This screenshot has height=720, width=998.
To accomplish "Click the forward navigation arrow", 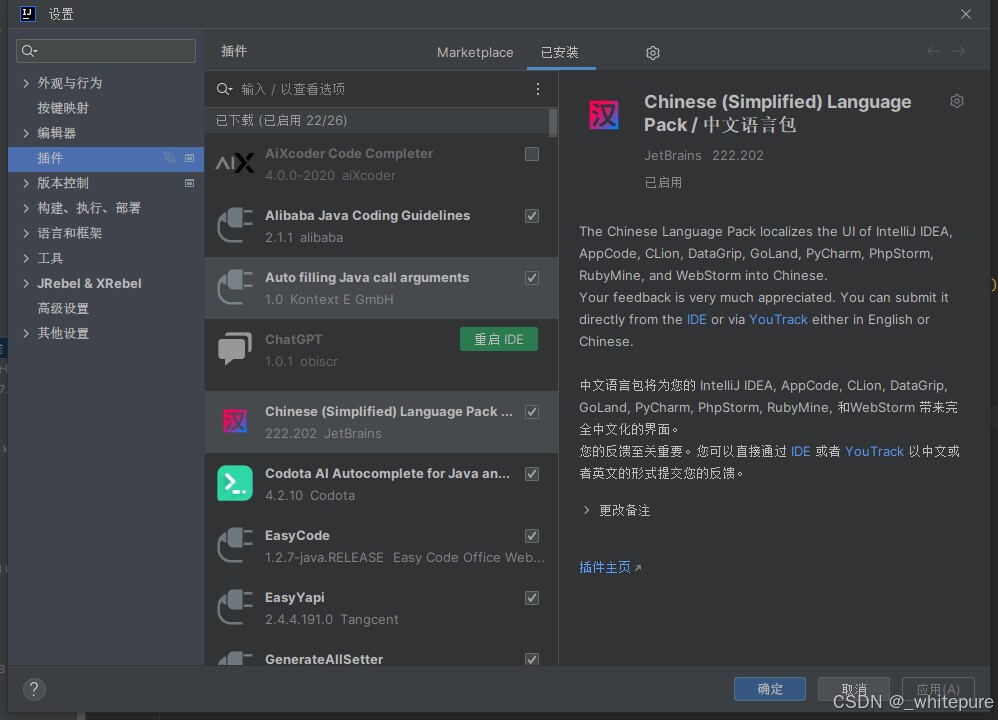I will coord(959,52).
